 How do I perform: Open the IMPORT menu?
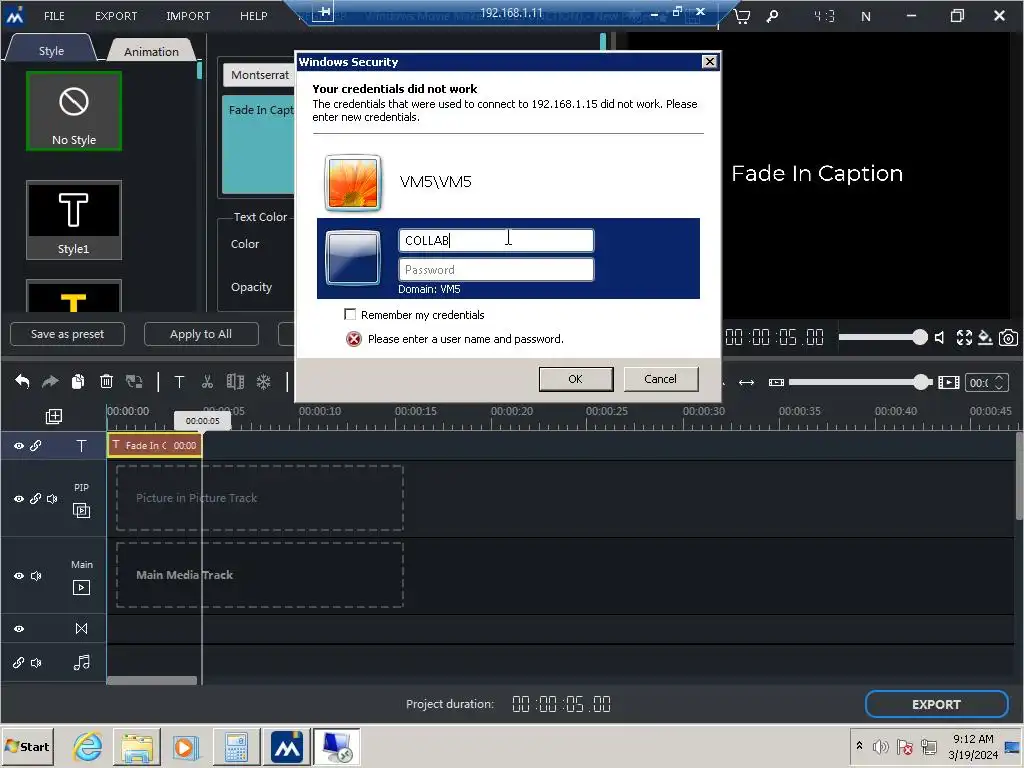188,16
